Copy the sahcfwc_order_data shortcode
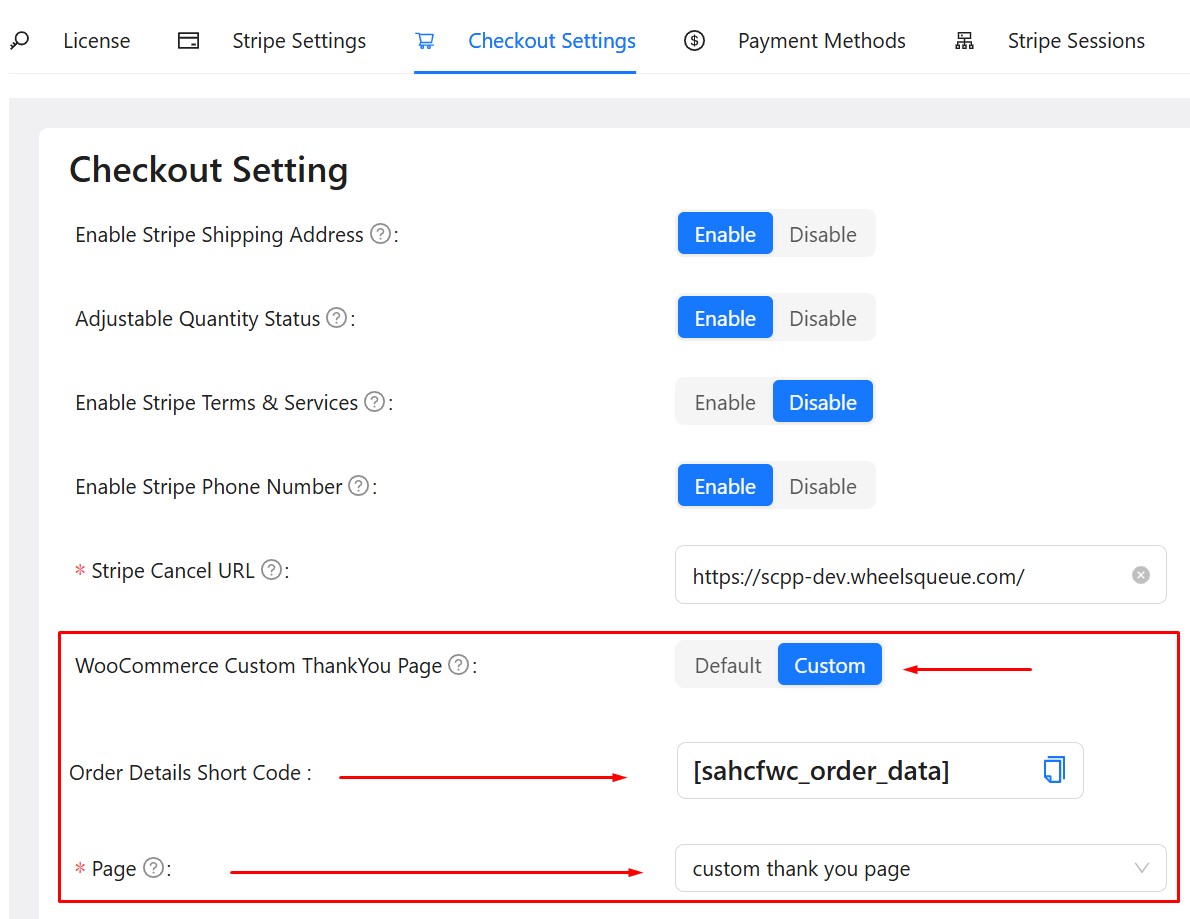This screenshot has height=919, width=1190. click(1053, 770)
